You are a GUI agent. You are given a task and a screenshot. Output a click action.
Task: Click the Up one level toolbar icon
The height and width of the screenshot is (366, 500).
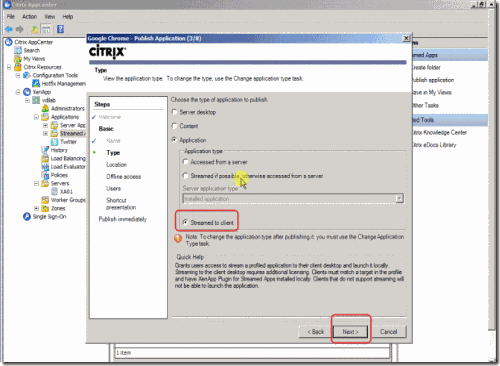click(x=35, y=29)
